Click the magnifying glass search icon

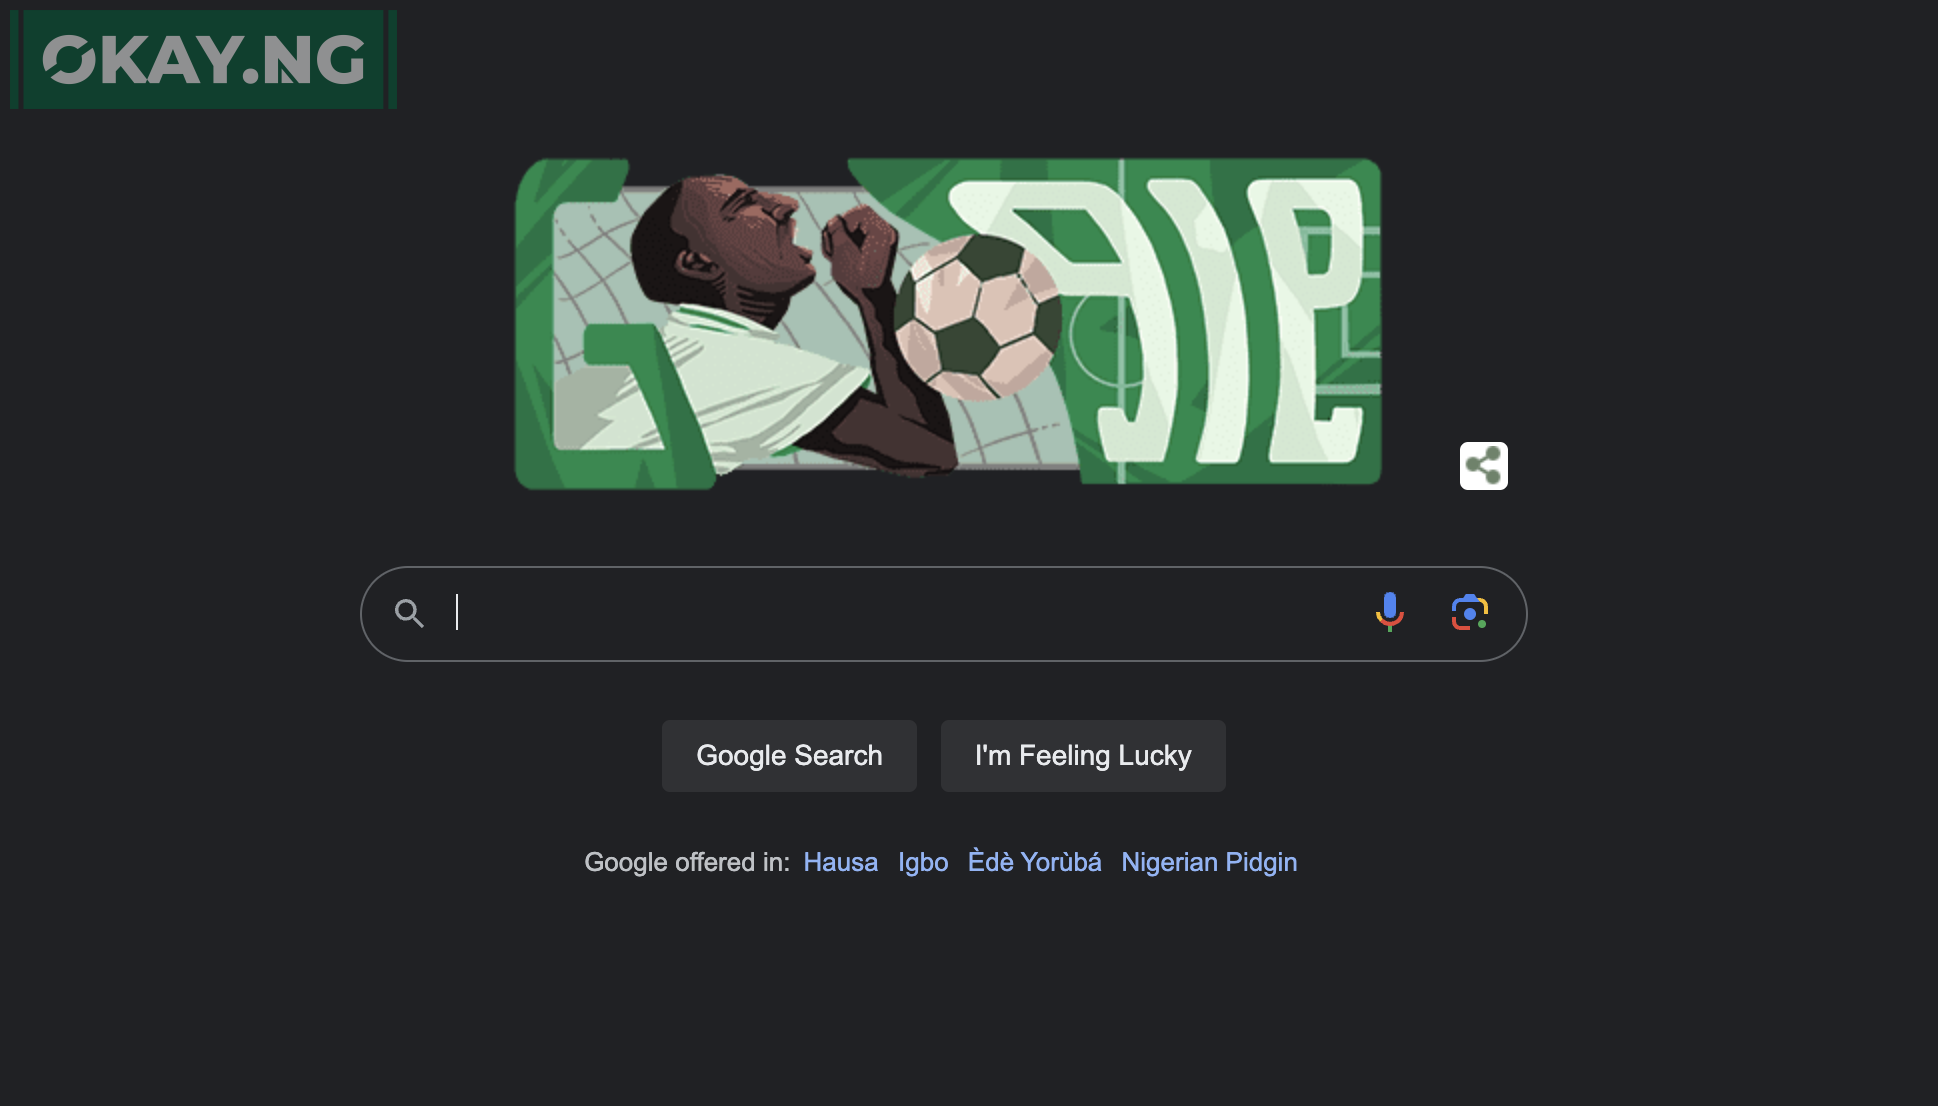point(409,613)
